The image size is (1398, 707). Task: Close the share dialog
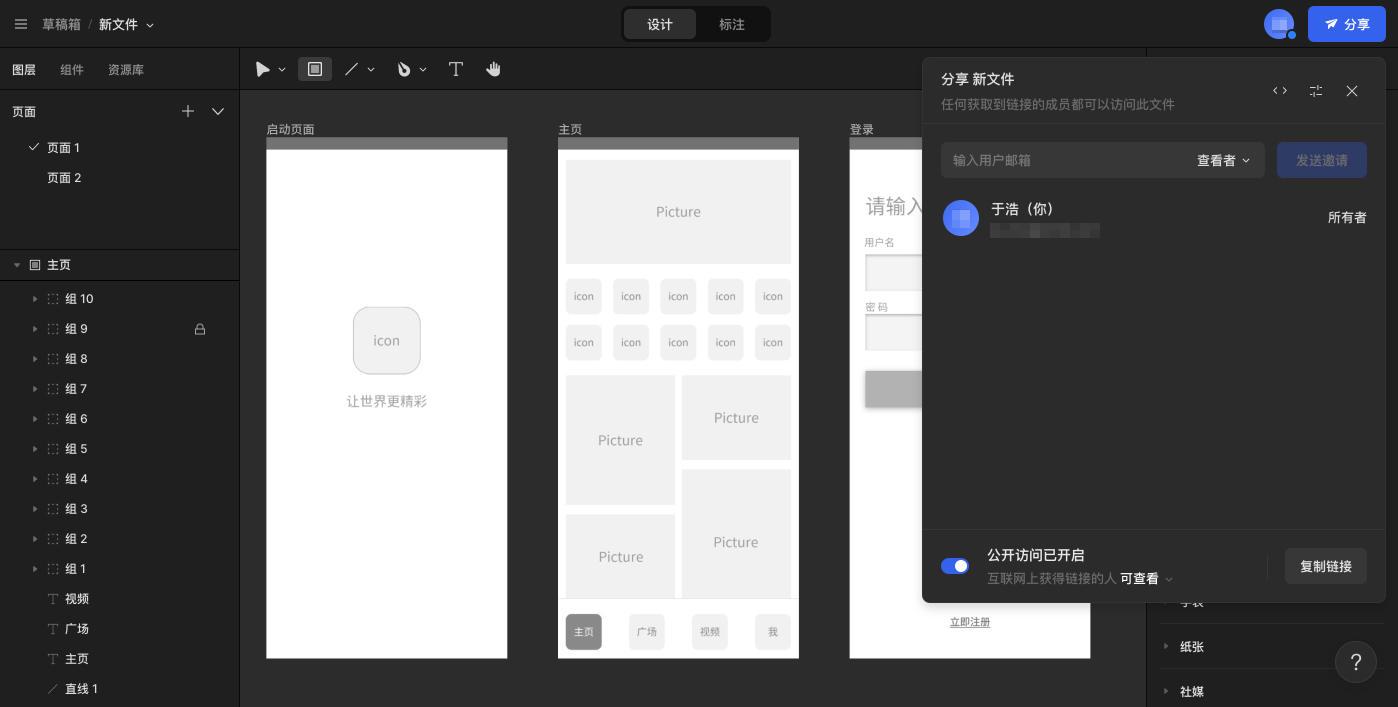click(1352, 91)
